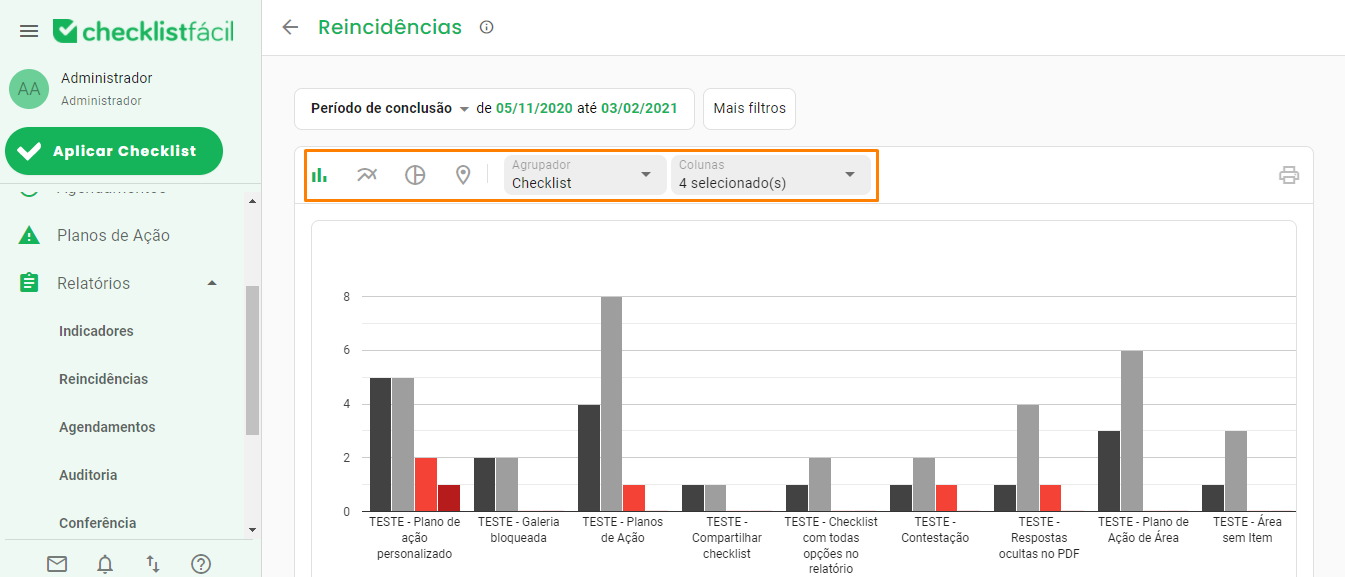Open the import/export arrows icon
This screenshot has width=1345, height=577.
(152, 564)
